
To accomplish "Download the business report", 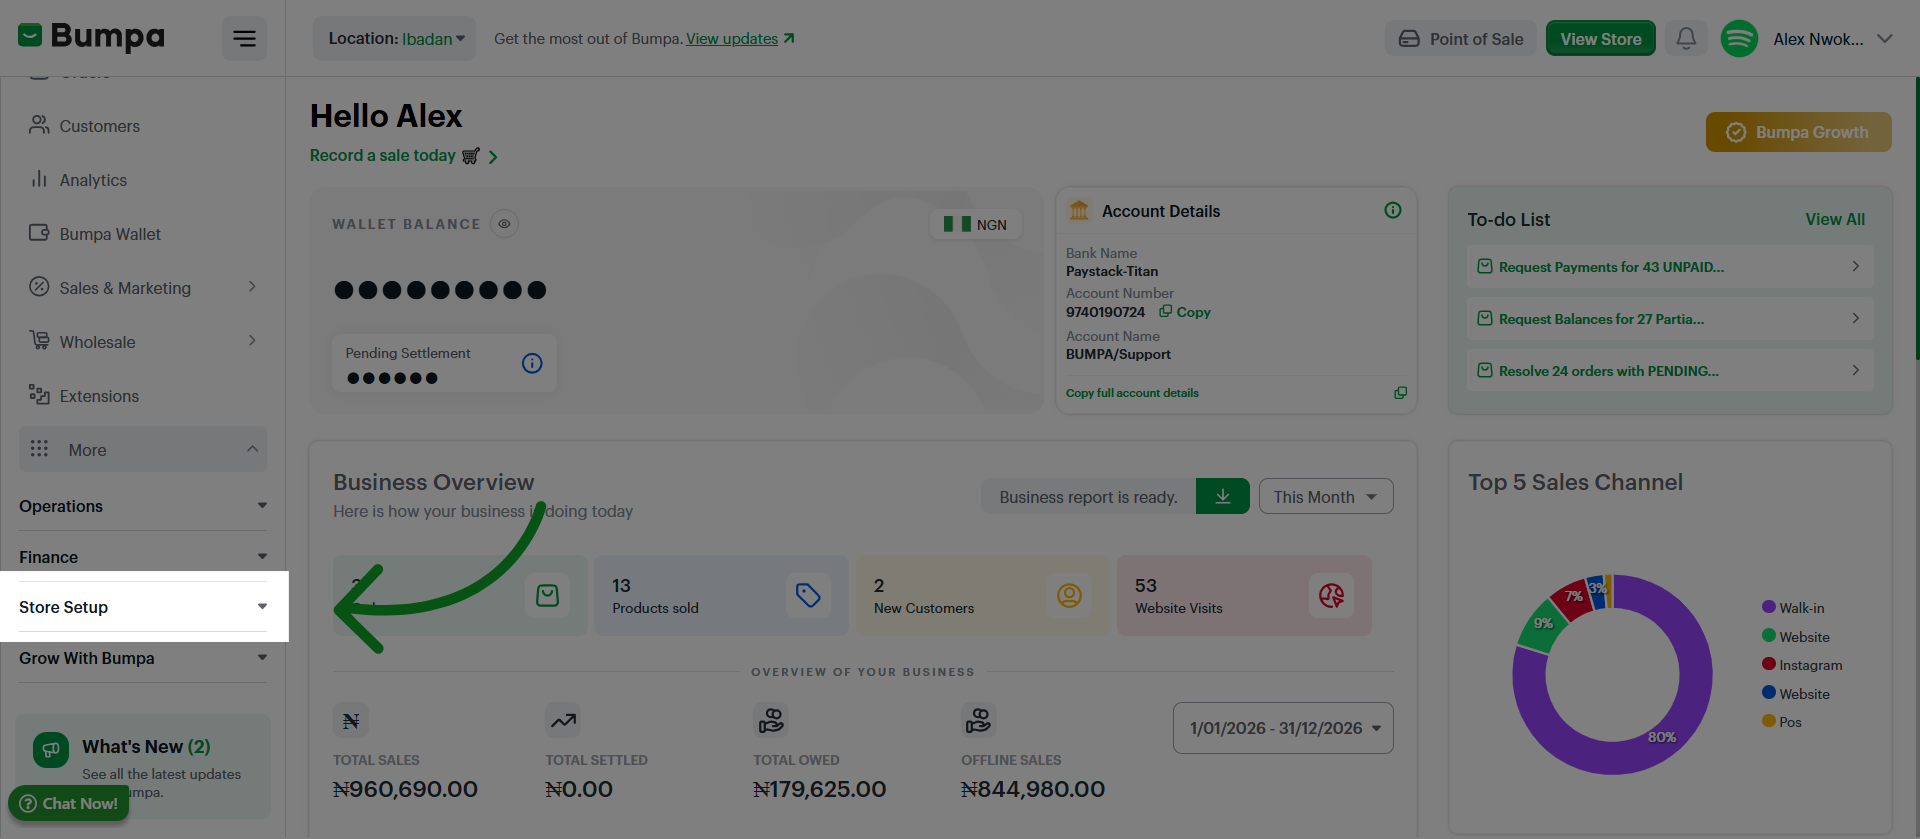I will point(1222,497).
